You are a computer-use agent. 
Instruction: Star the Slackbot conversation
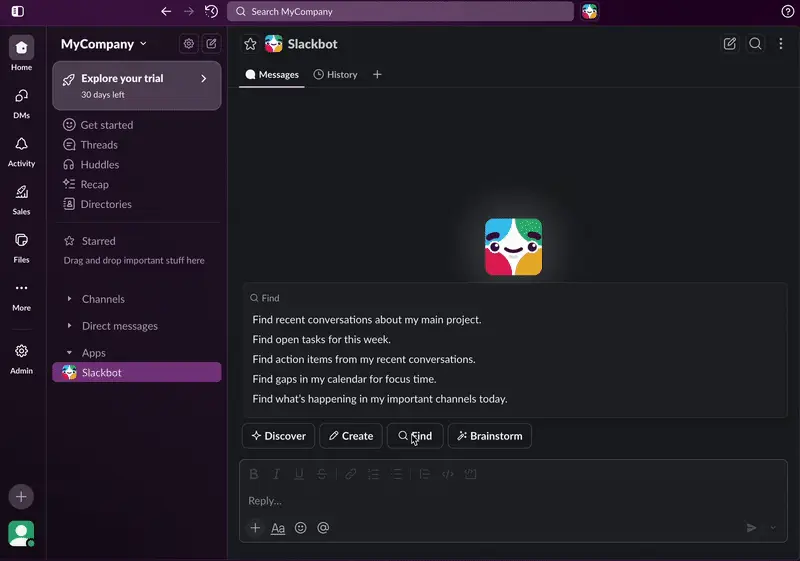(x=250, y=44)
